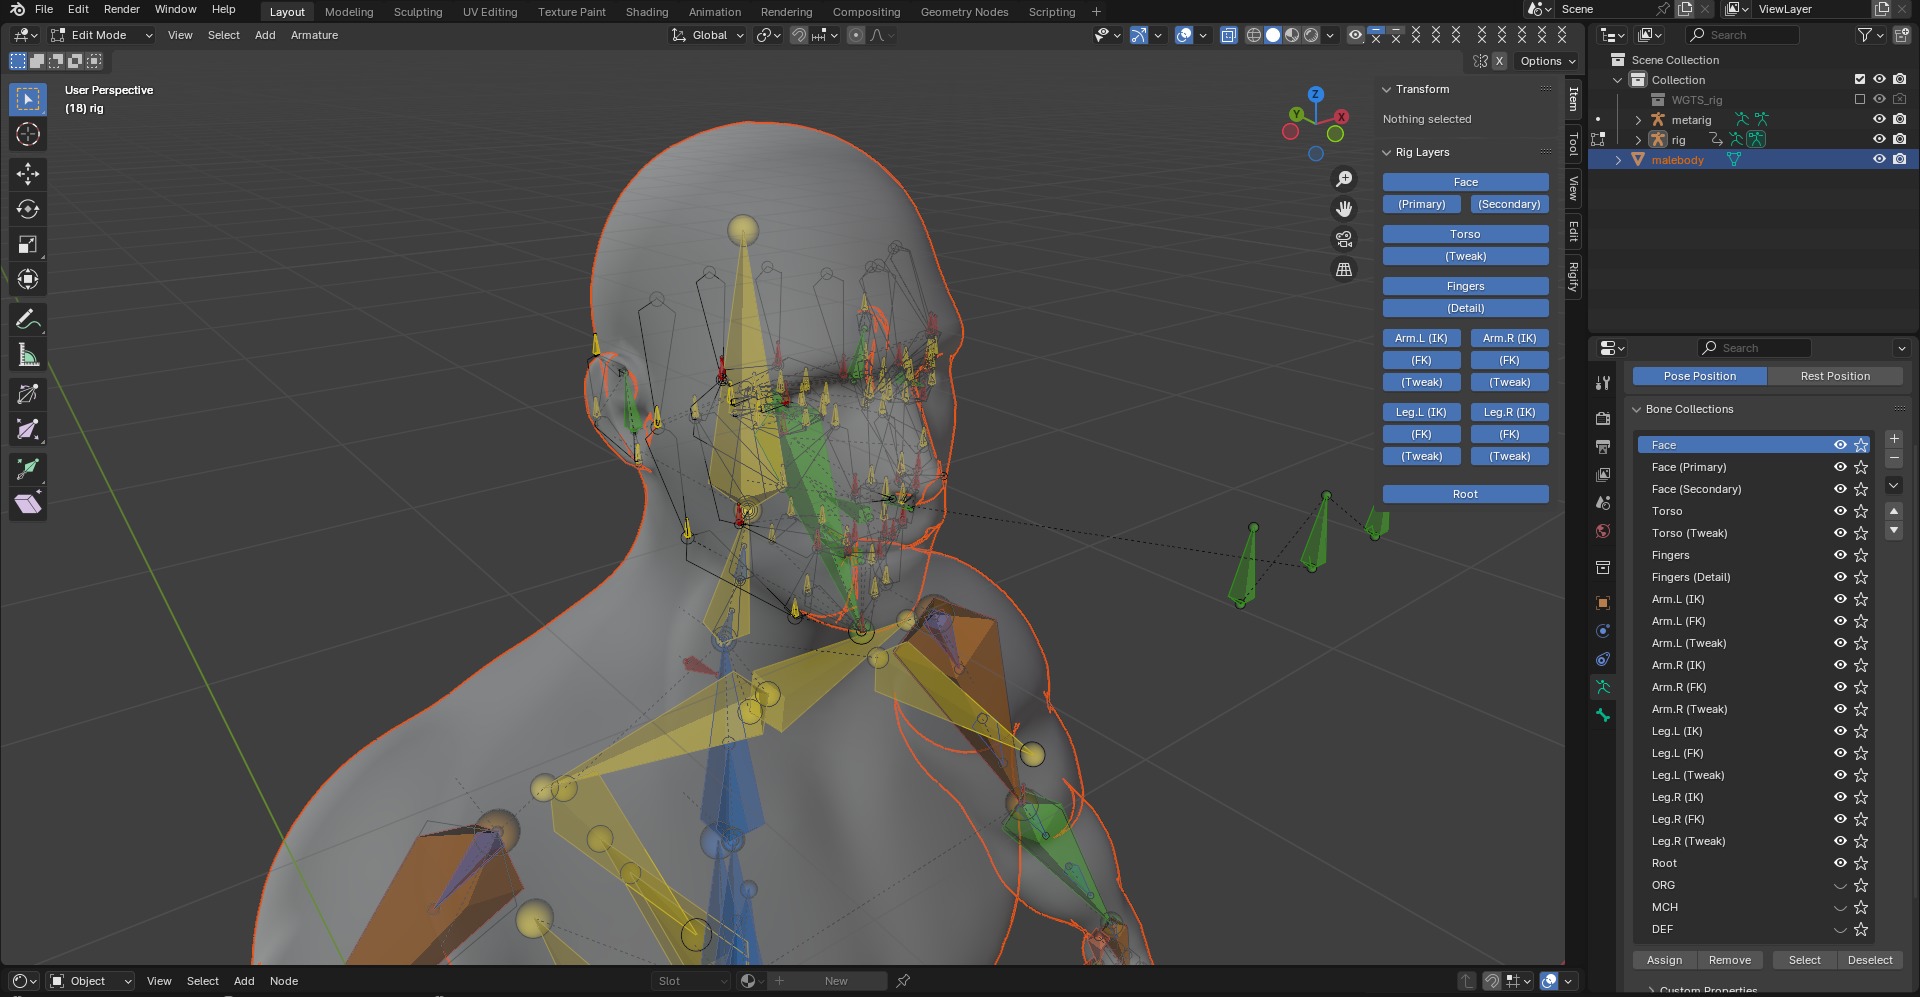Enable WGTS_rig collection checkbox
The image size is (1920, 997).
[x=1860, y=99]
